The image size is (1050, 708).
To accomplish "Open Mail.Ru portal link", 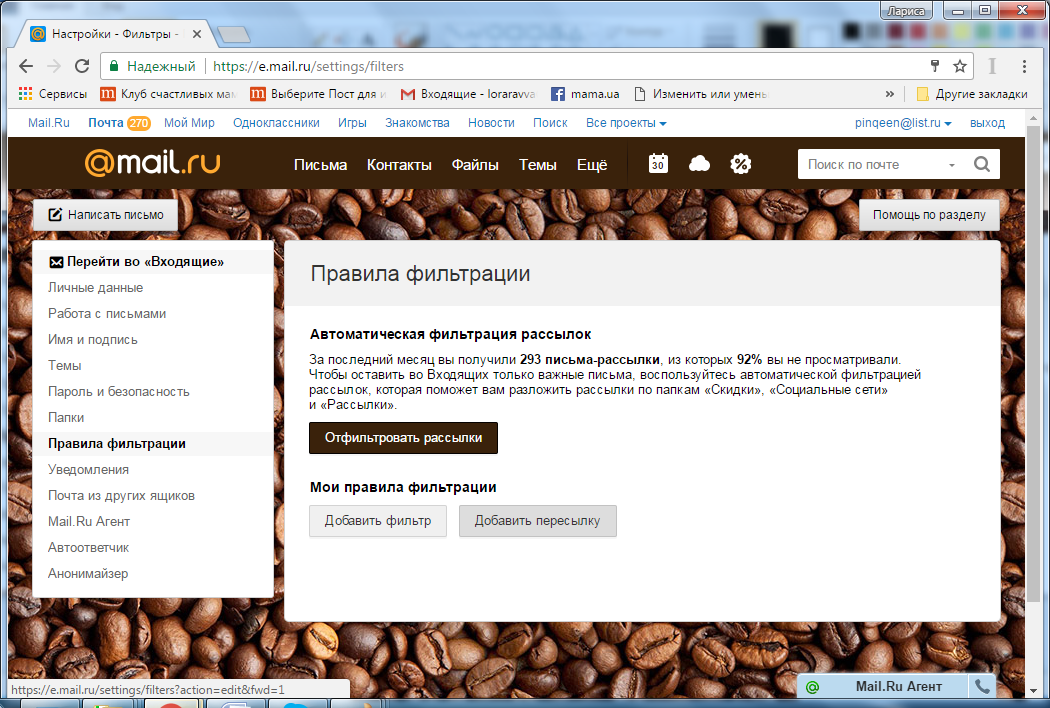I will click(x=49, y=123).
